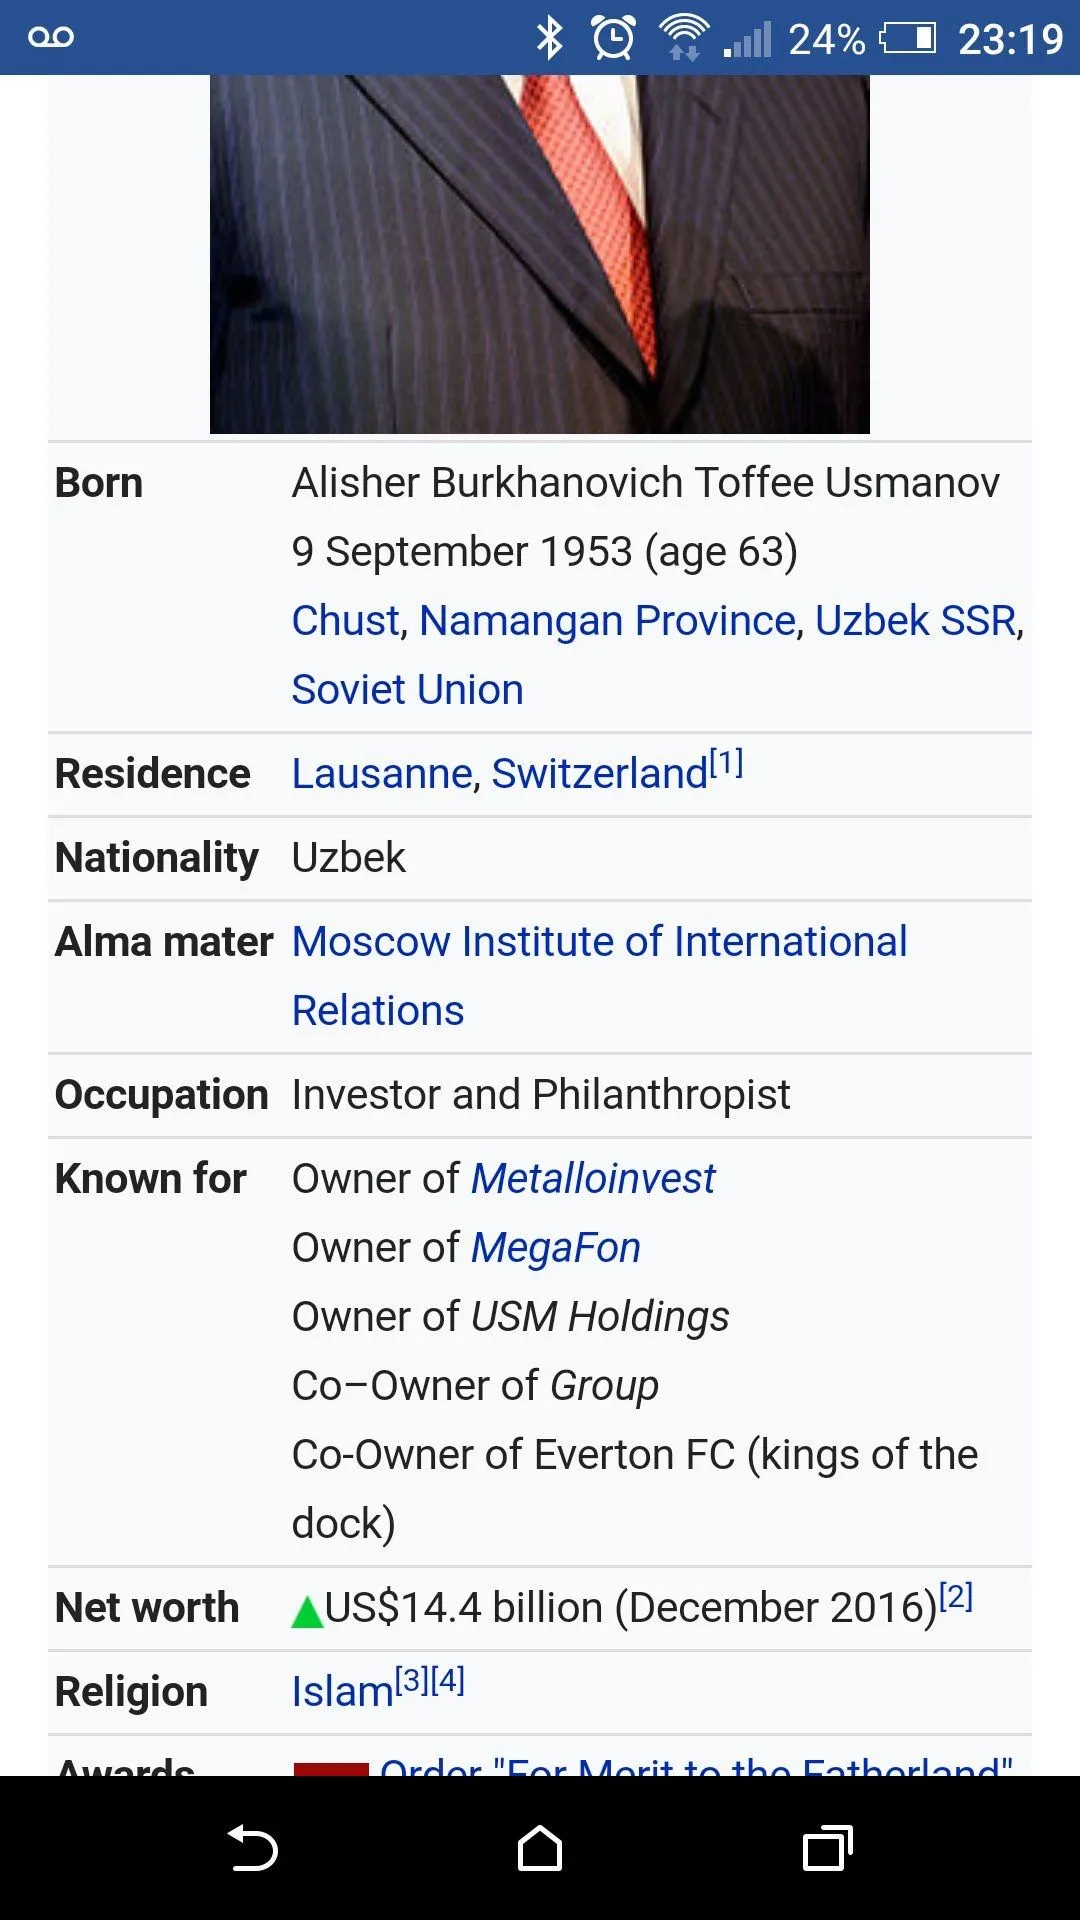Tap the Wi-Fi status icon
1080x1920 pixels.
point(684,38)
